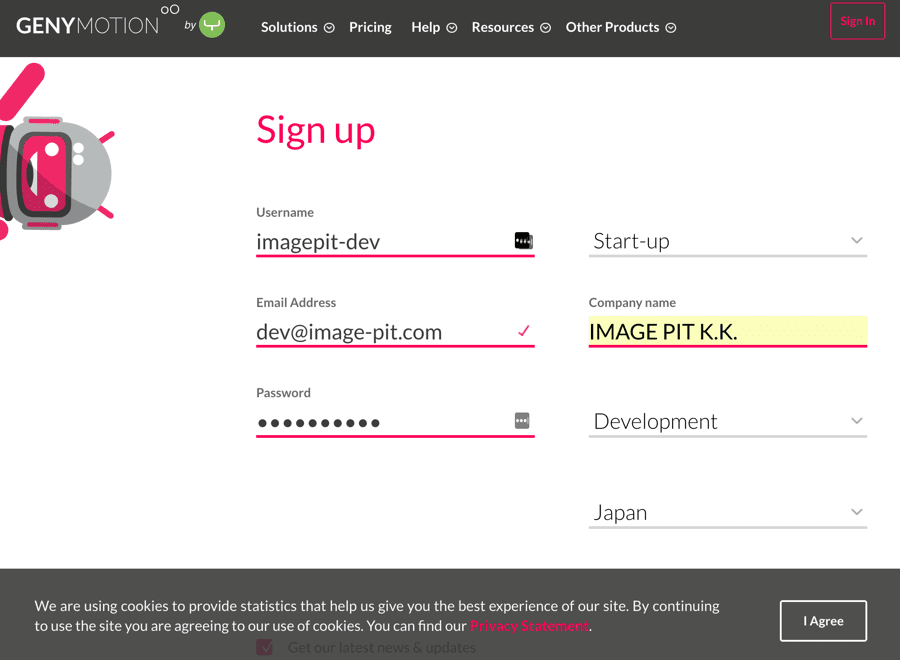
Task: Open the Japan country dropdown
Action: click(x=727, y=512)
